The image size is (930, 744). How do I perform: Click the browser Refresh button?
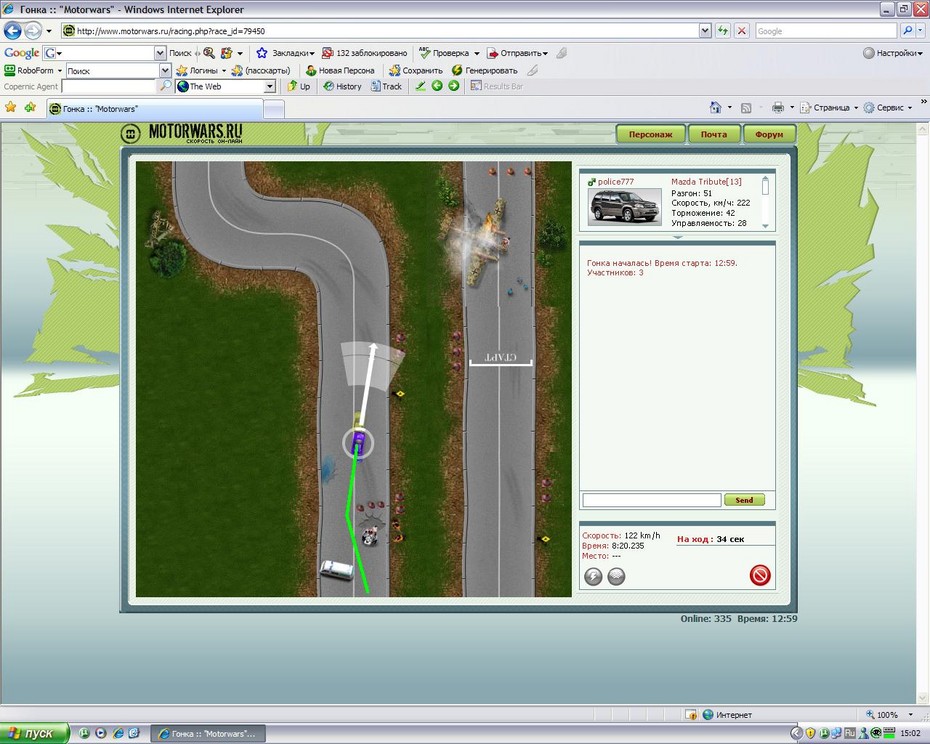pos(723,31)
